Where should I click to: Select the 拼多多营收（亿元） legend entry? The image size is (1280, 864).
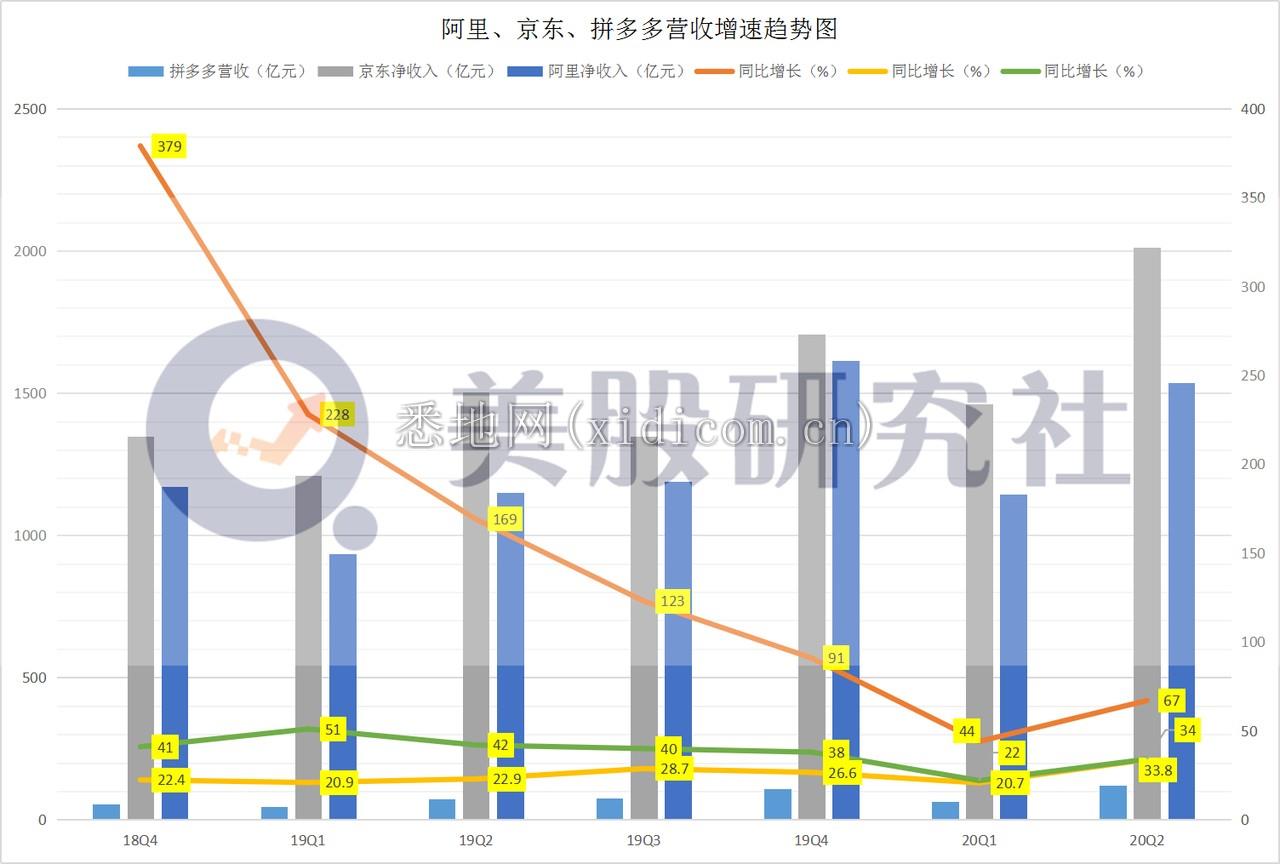[219, 71]
